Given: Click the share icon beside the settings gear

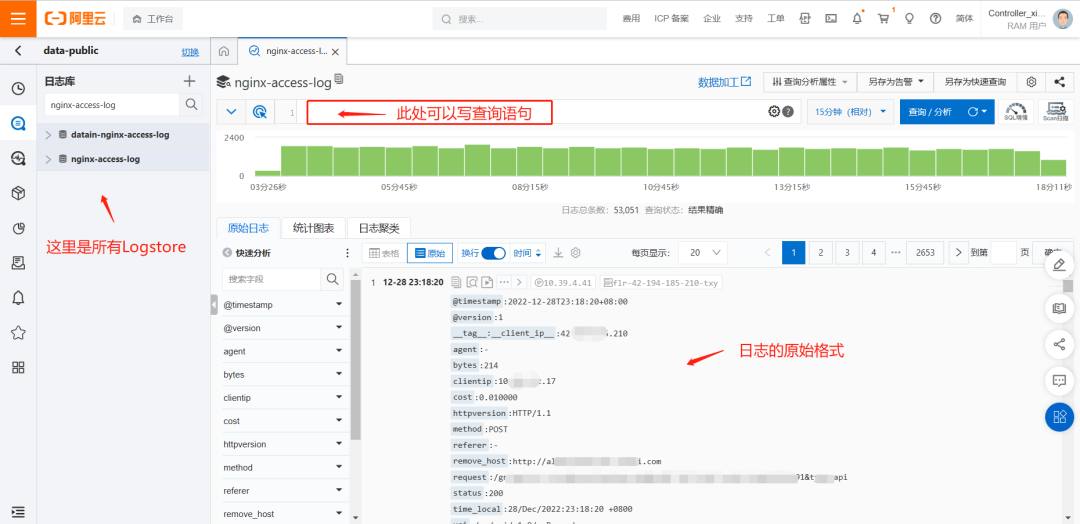Looking at the screenshot, I should pos(1059,82).
